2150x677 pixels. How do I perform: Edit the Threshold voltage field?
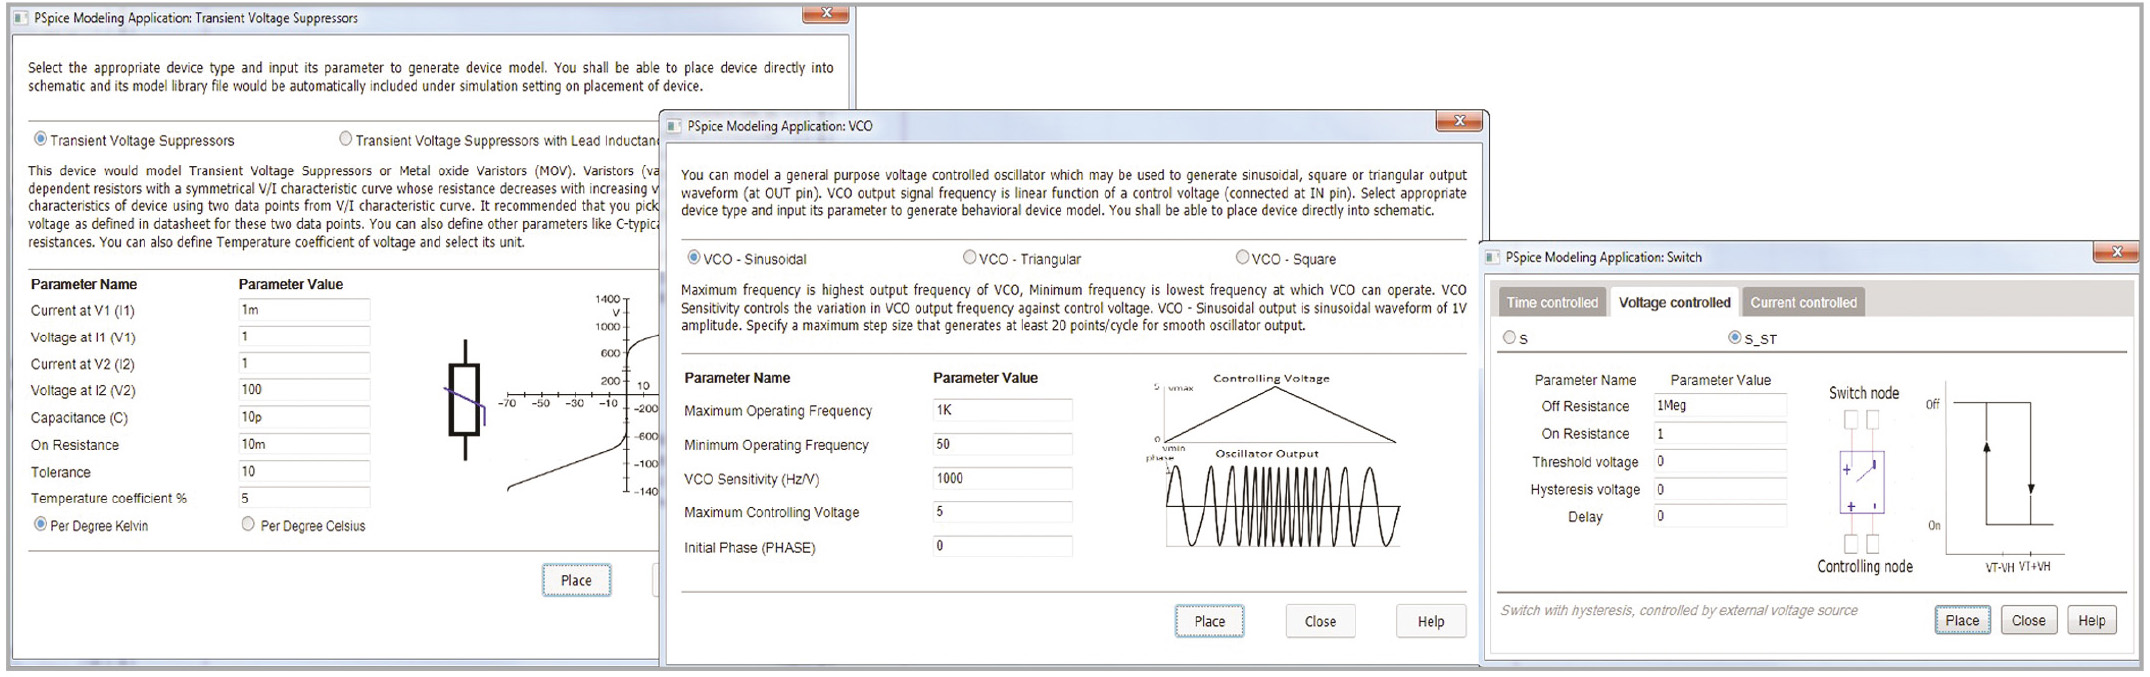(x=1720, y=461)
